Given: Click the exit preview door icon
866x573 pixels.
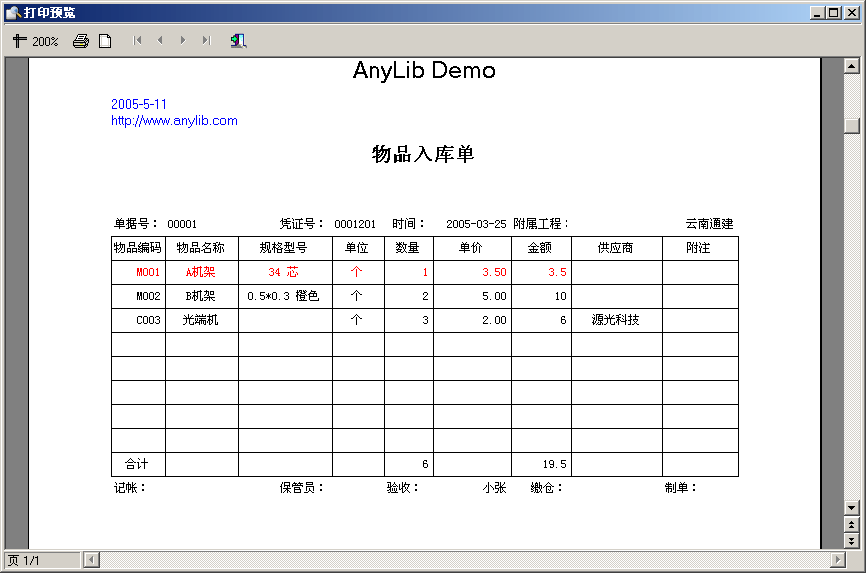Looking at the screenshot, I should [238, 41].
